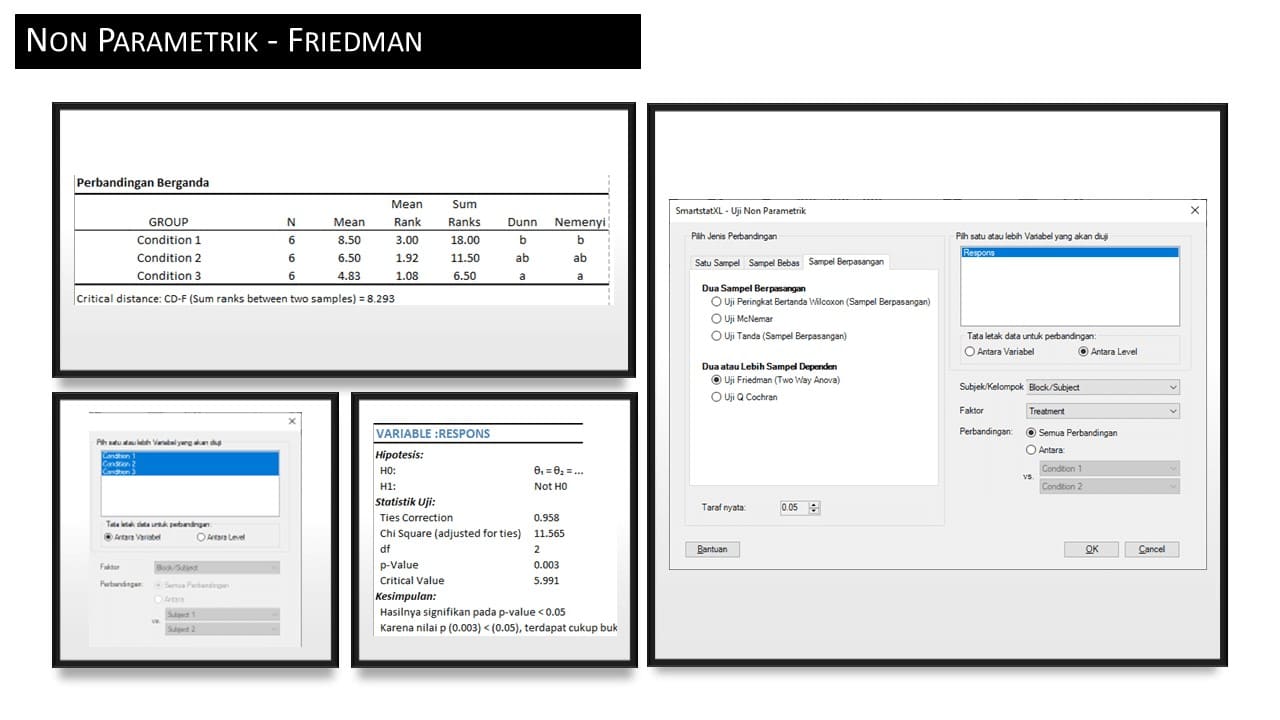Viewport: 1280px width, 720px height.
Task: Select Uji Friedman (Two Way Anova)
Action: tap(716, 380)
